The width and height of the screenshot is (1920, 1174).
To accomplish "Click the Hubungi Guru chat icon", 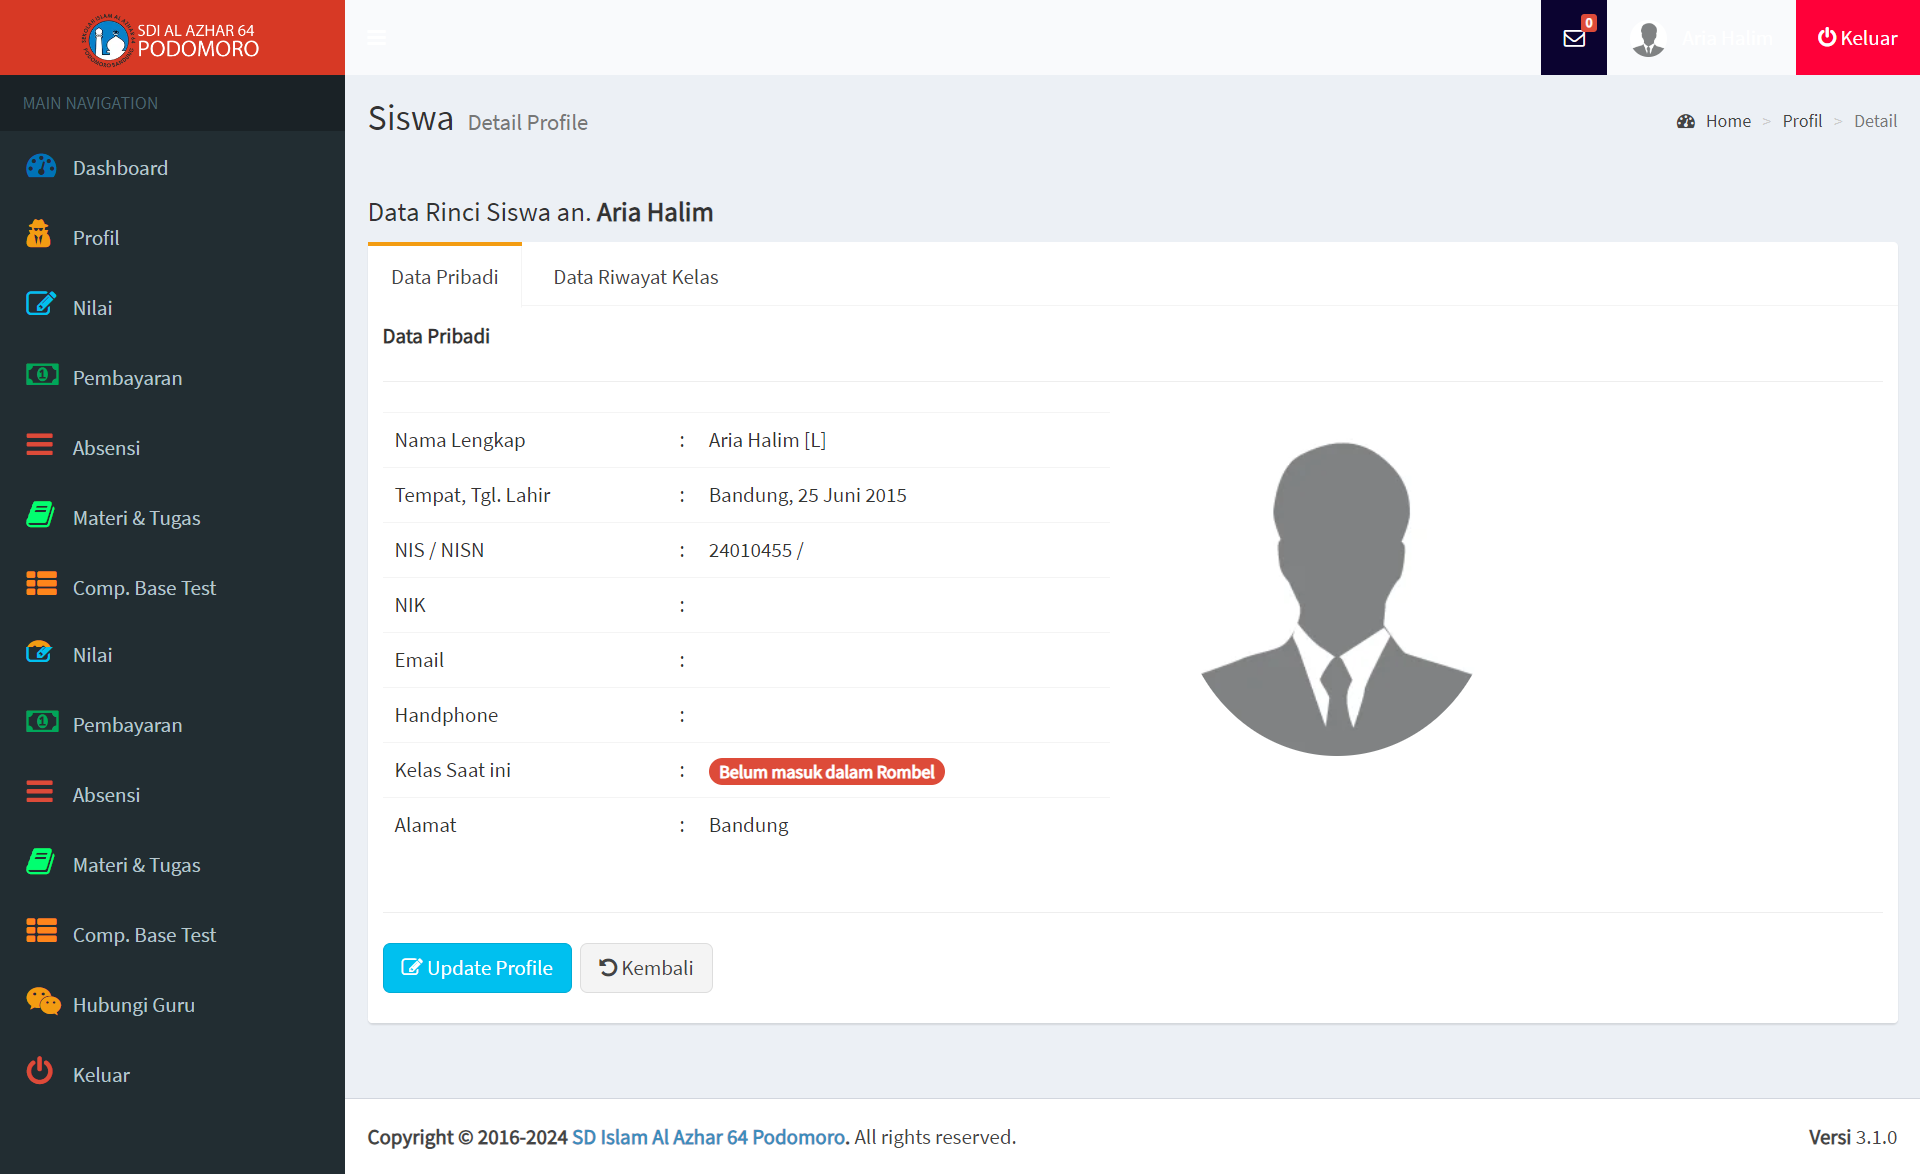I will [42, 1001].
